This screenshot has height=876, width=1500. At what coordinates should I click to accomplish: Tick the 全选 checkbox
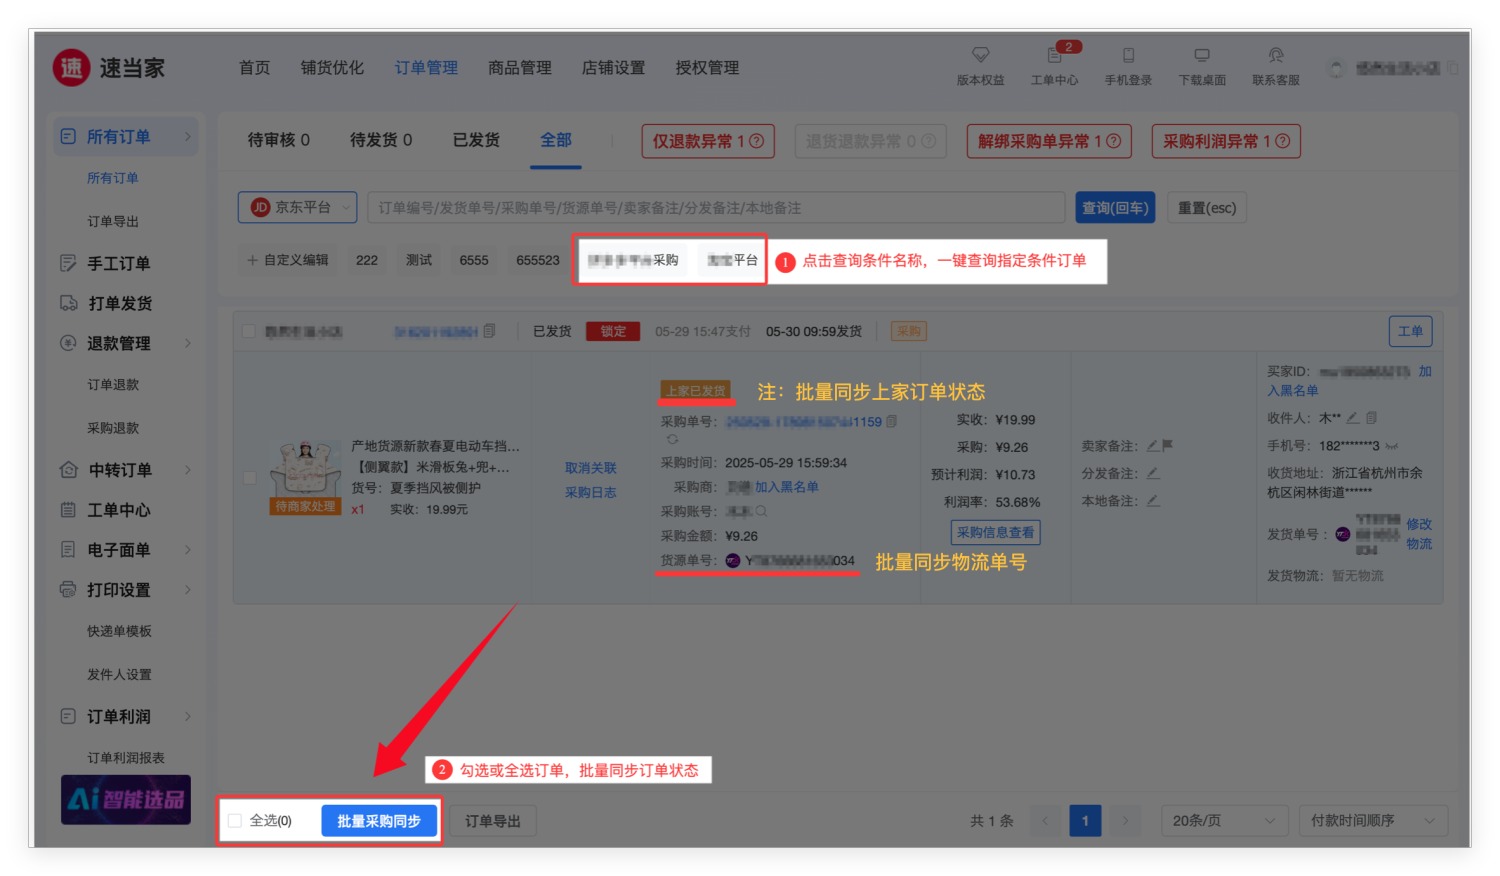point(235,821)
